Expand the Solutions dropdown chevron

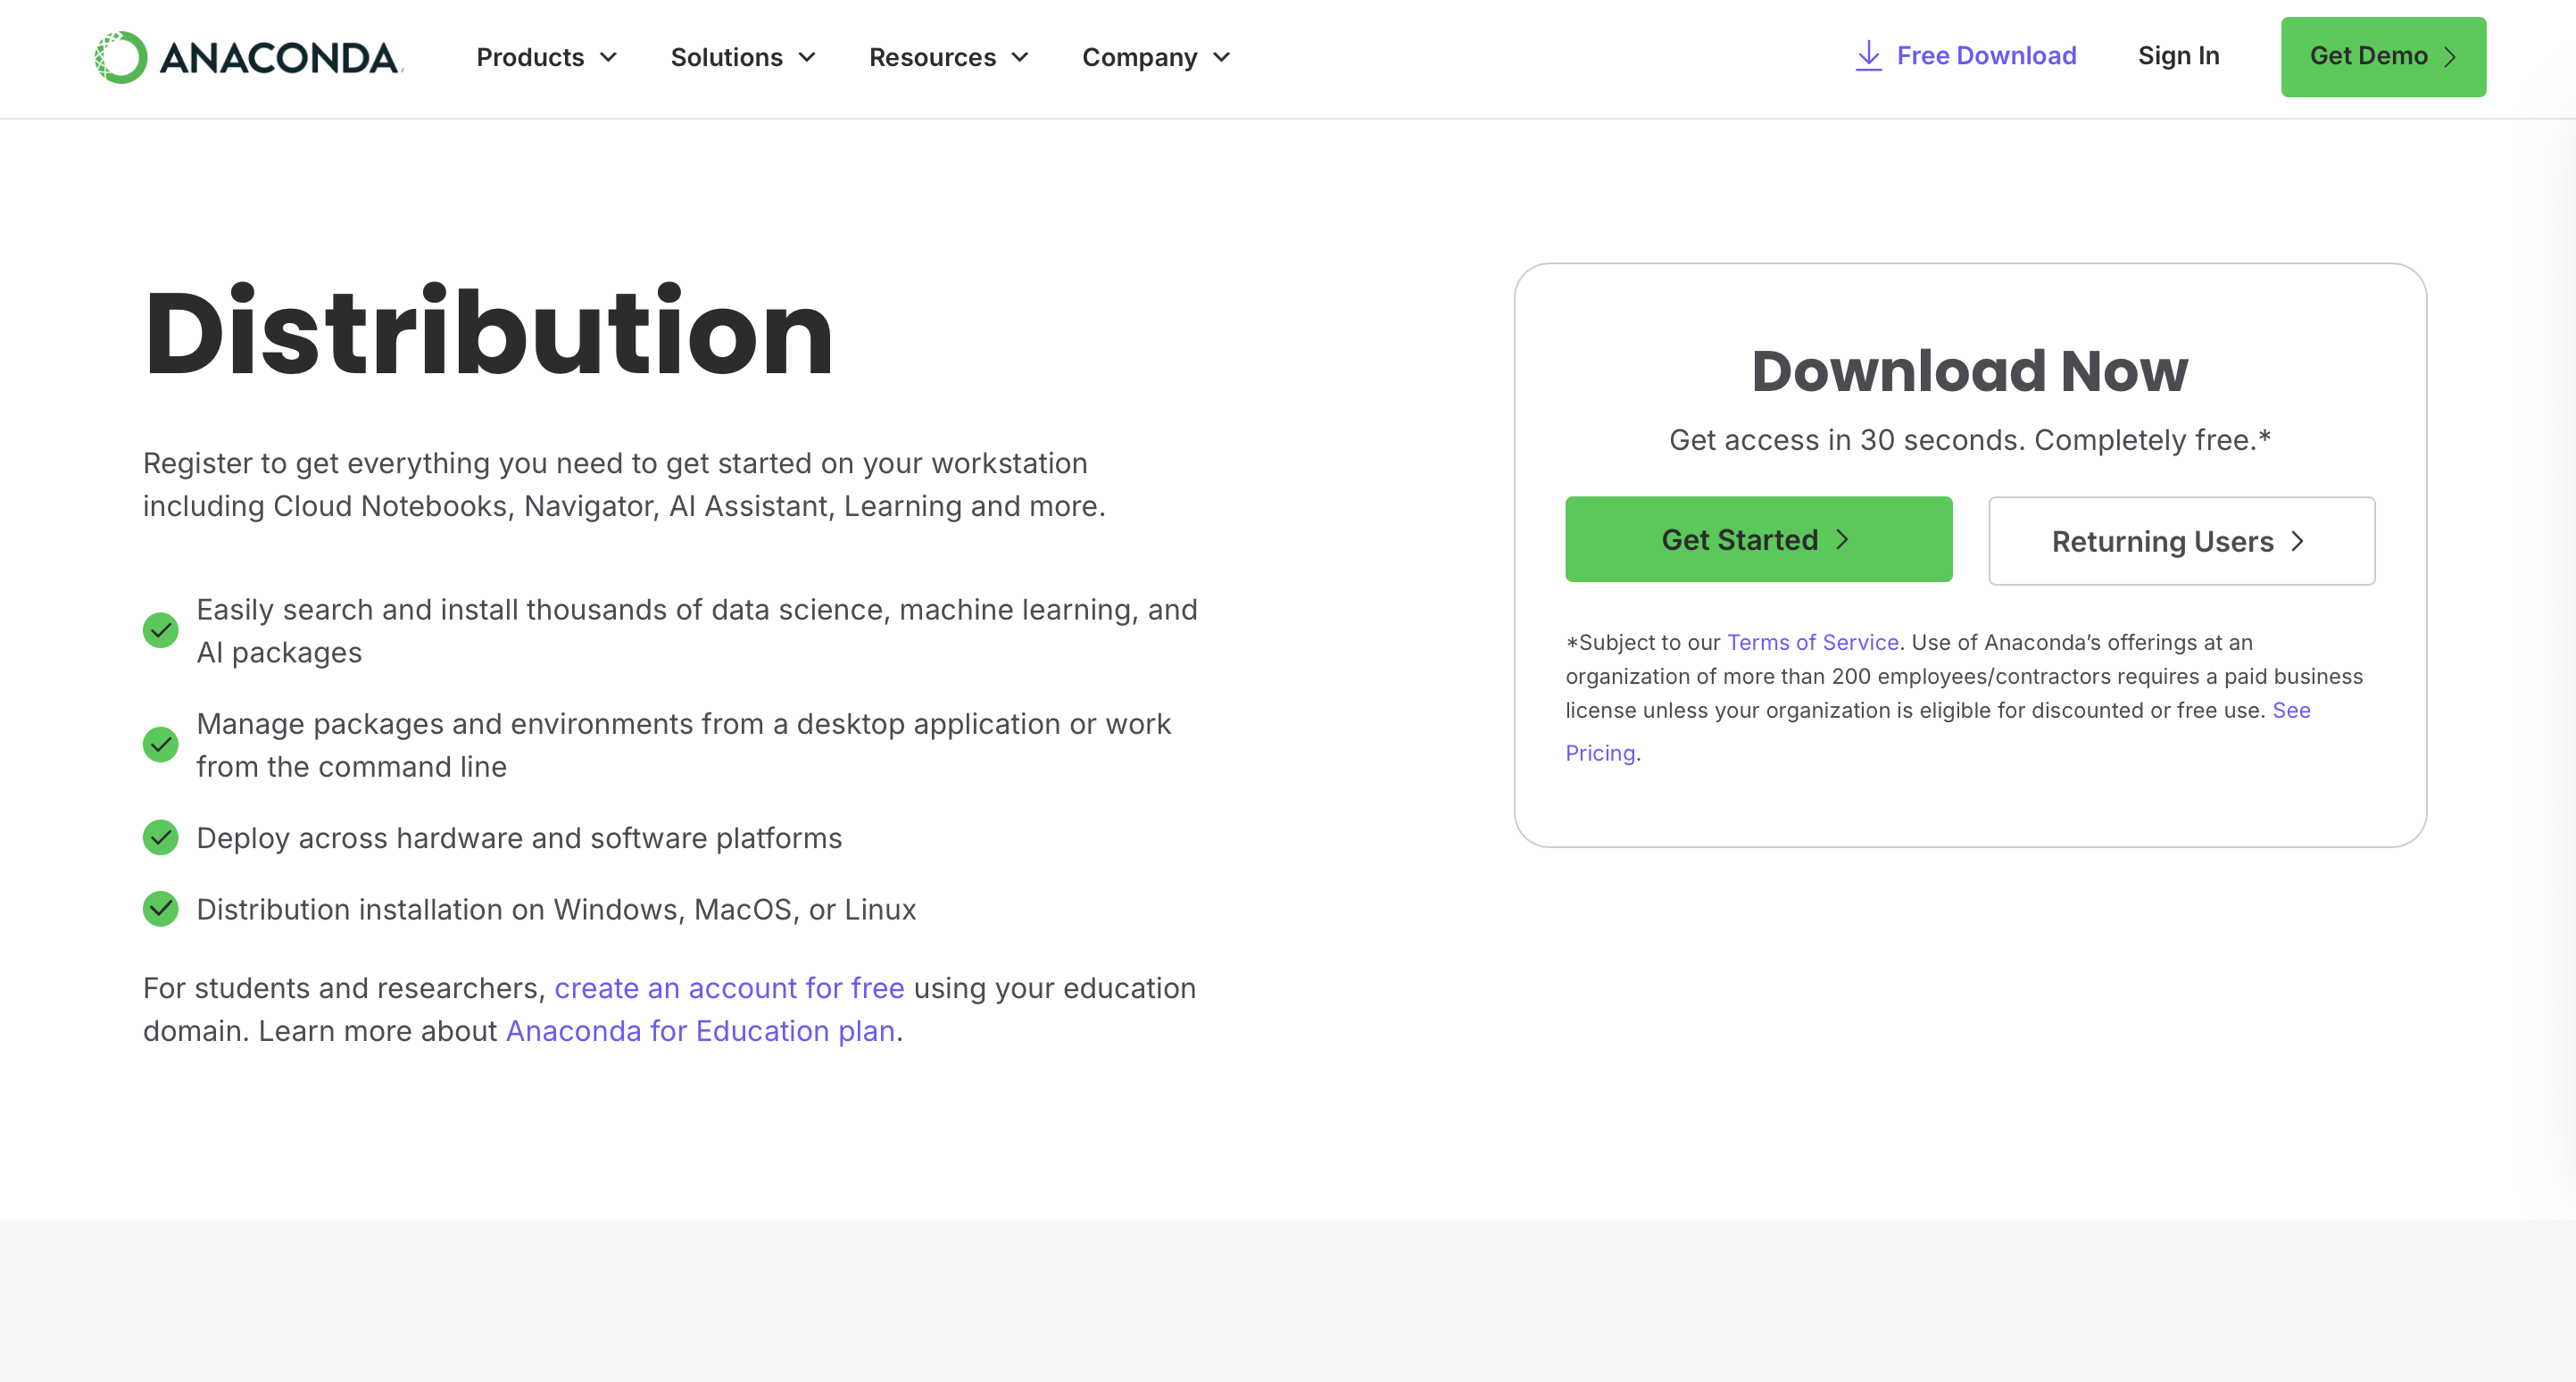click(x=807, y=58)
